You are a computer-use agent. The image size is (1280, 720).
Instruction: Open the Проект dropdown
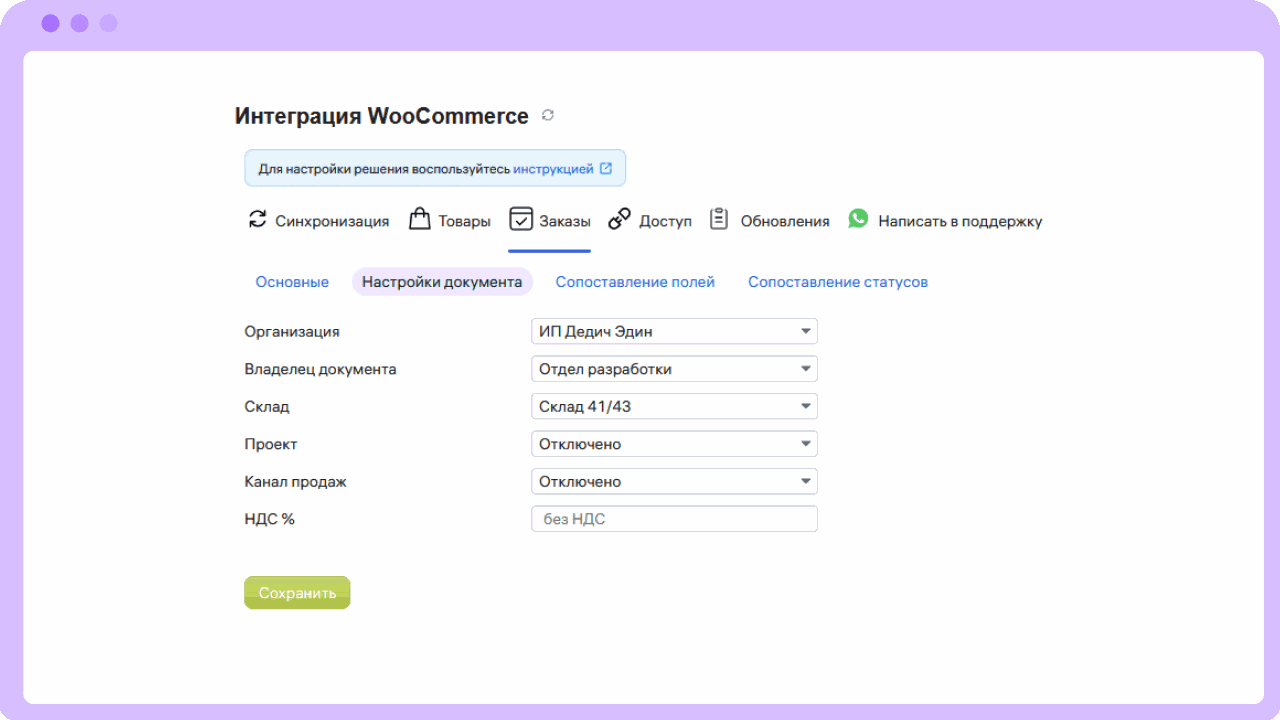tap(674, 444)
